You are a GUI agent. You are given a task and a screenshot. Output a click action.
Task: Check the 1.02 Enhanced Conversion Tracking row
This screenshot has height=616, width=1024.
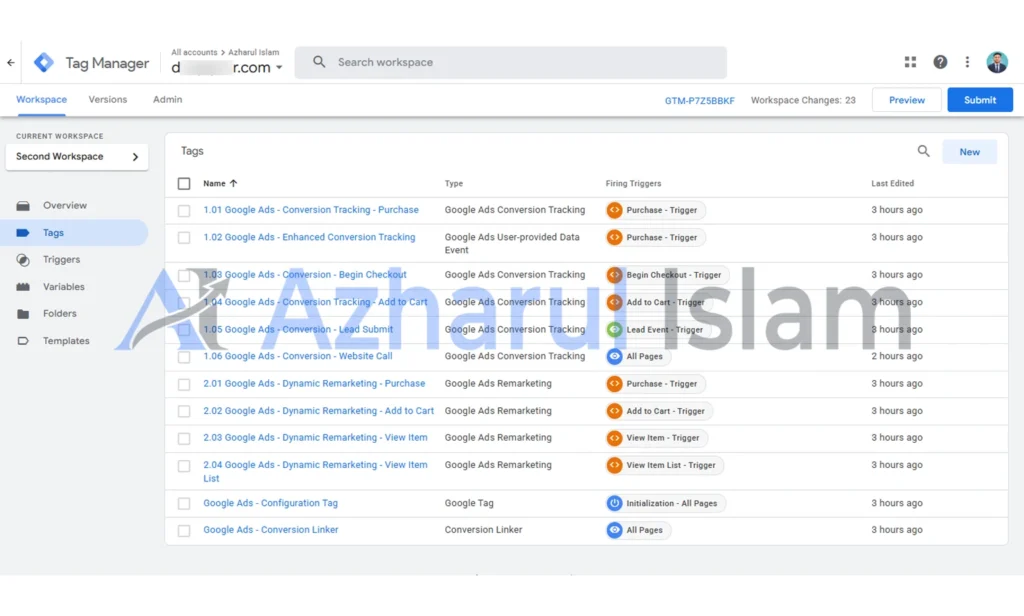(184, 238)
